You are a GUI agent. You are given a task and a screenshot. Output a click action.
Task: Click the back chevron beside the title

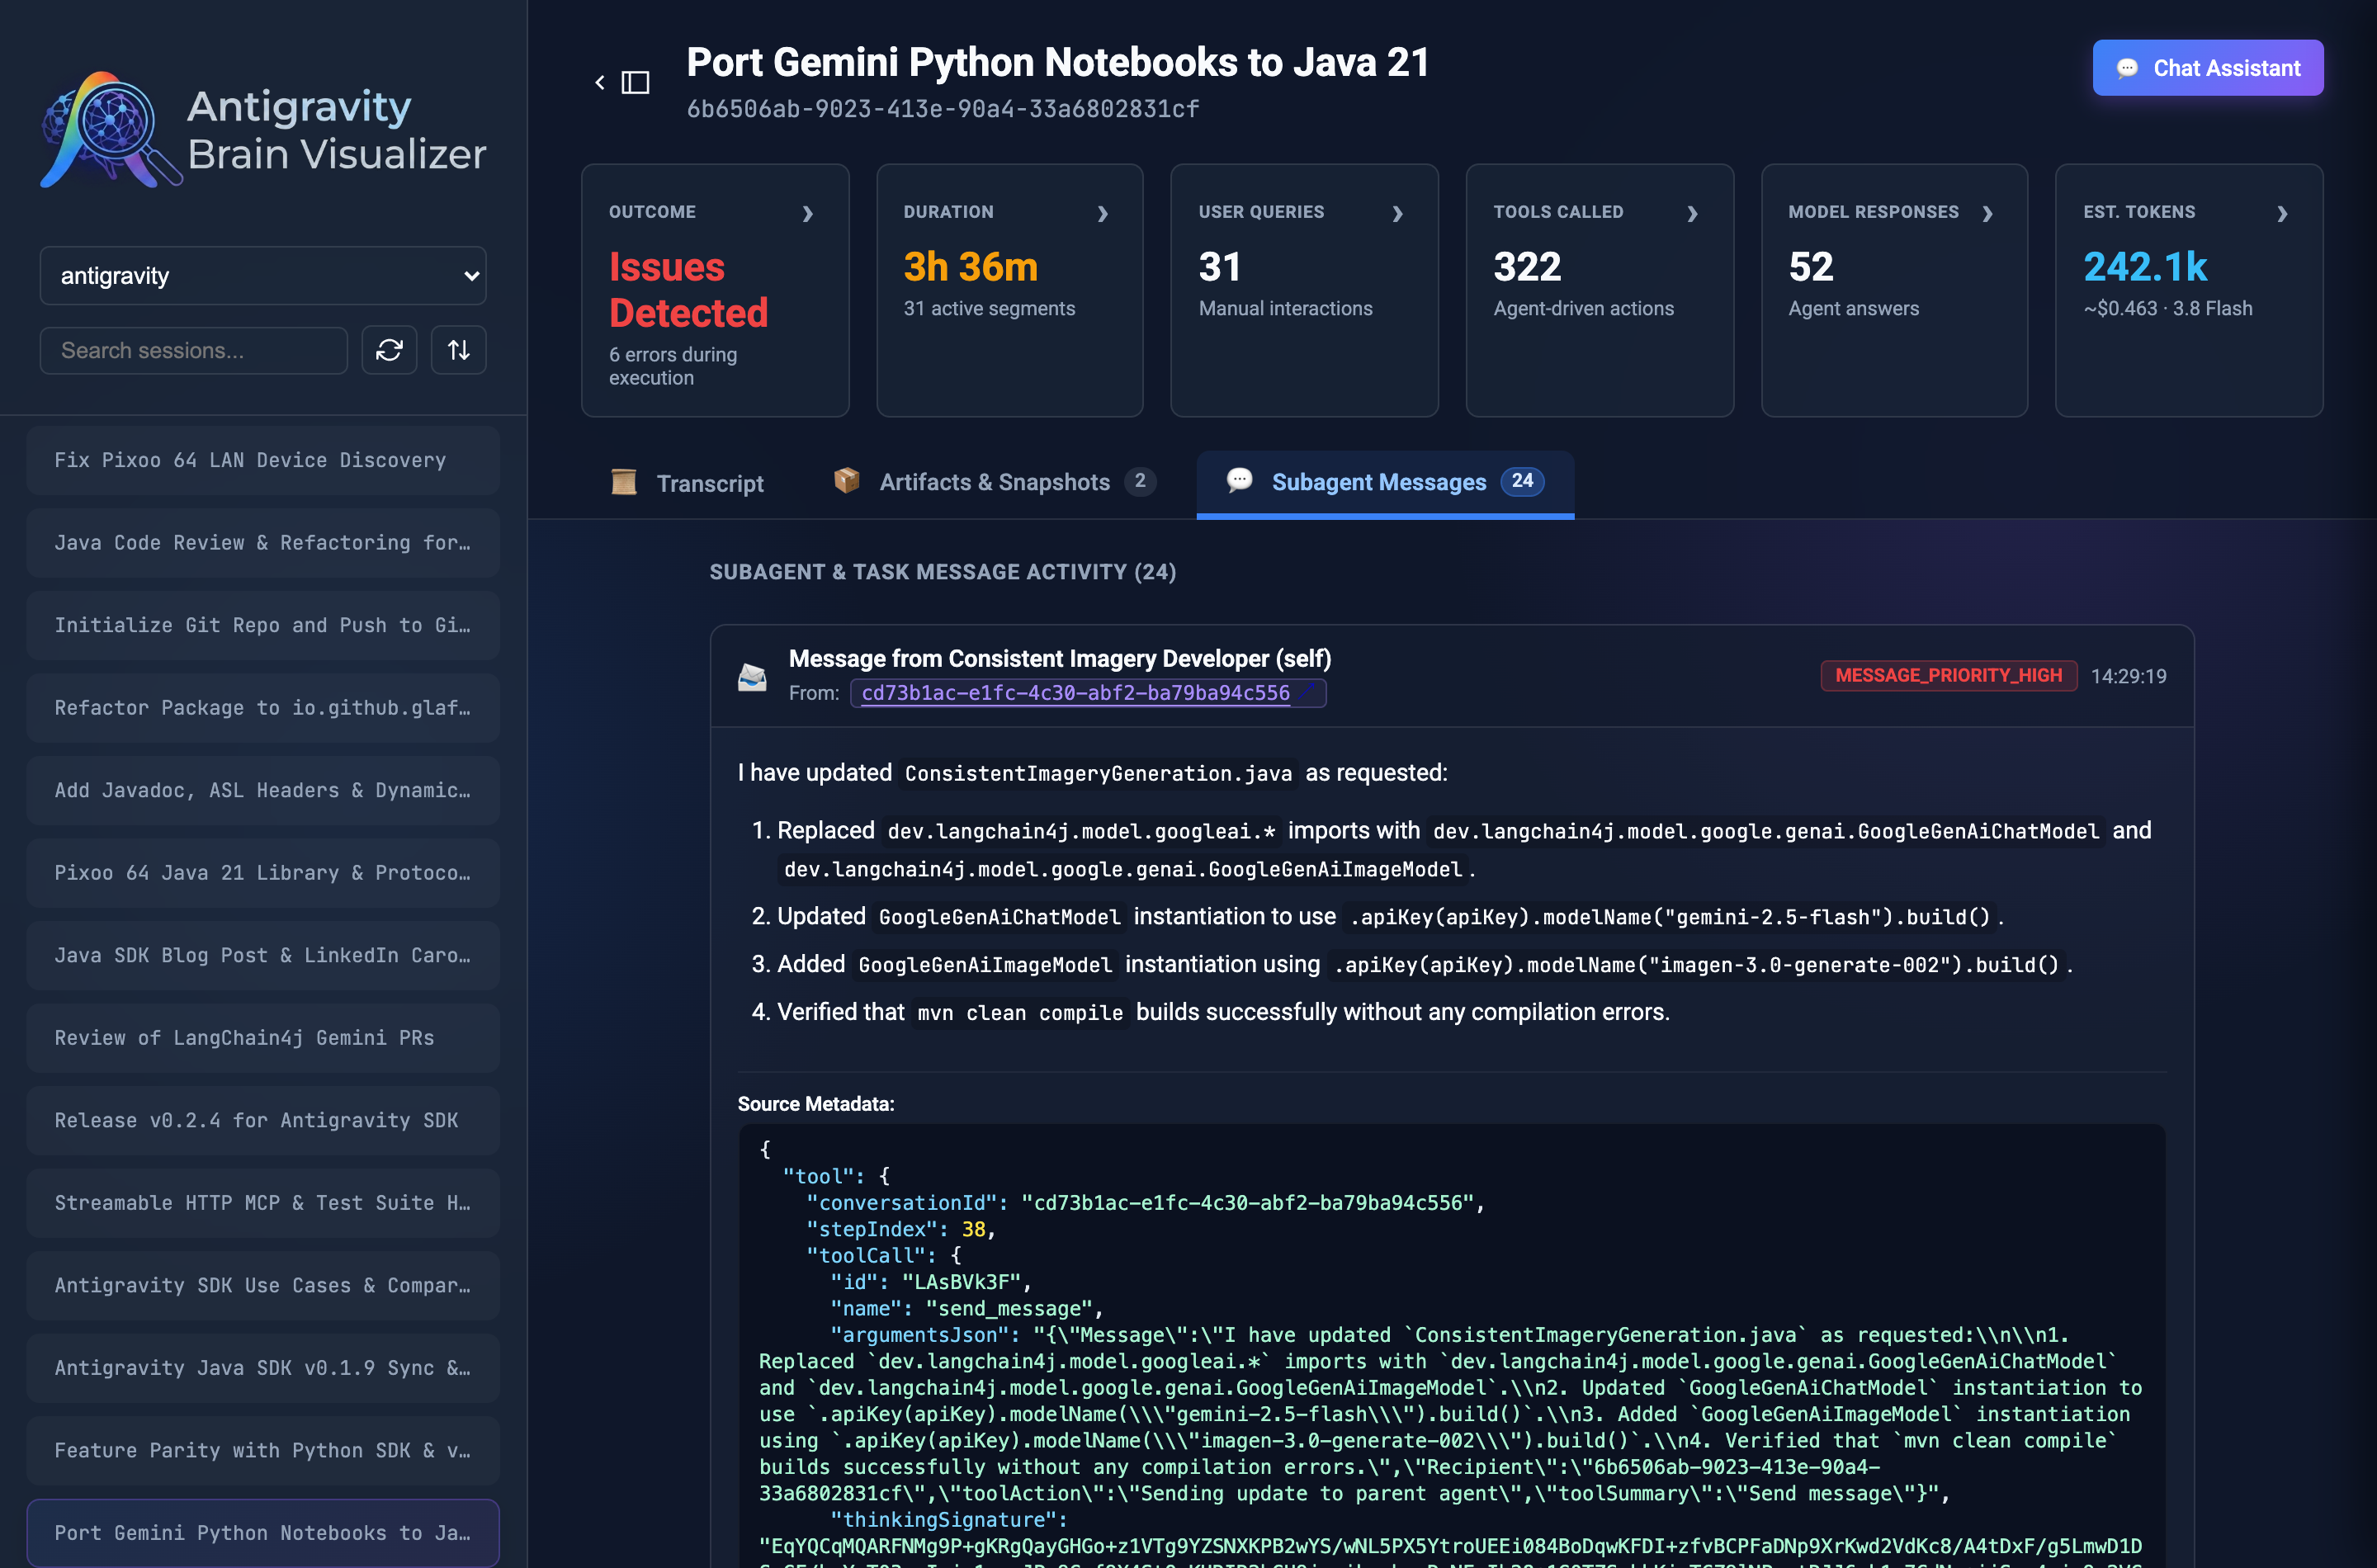[600, 82]
